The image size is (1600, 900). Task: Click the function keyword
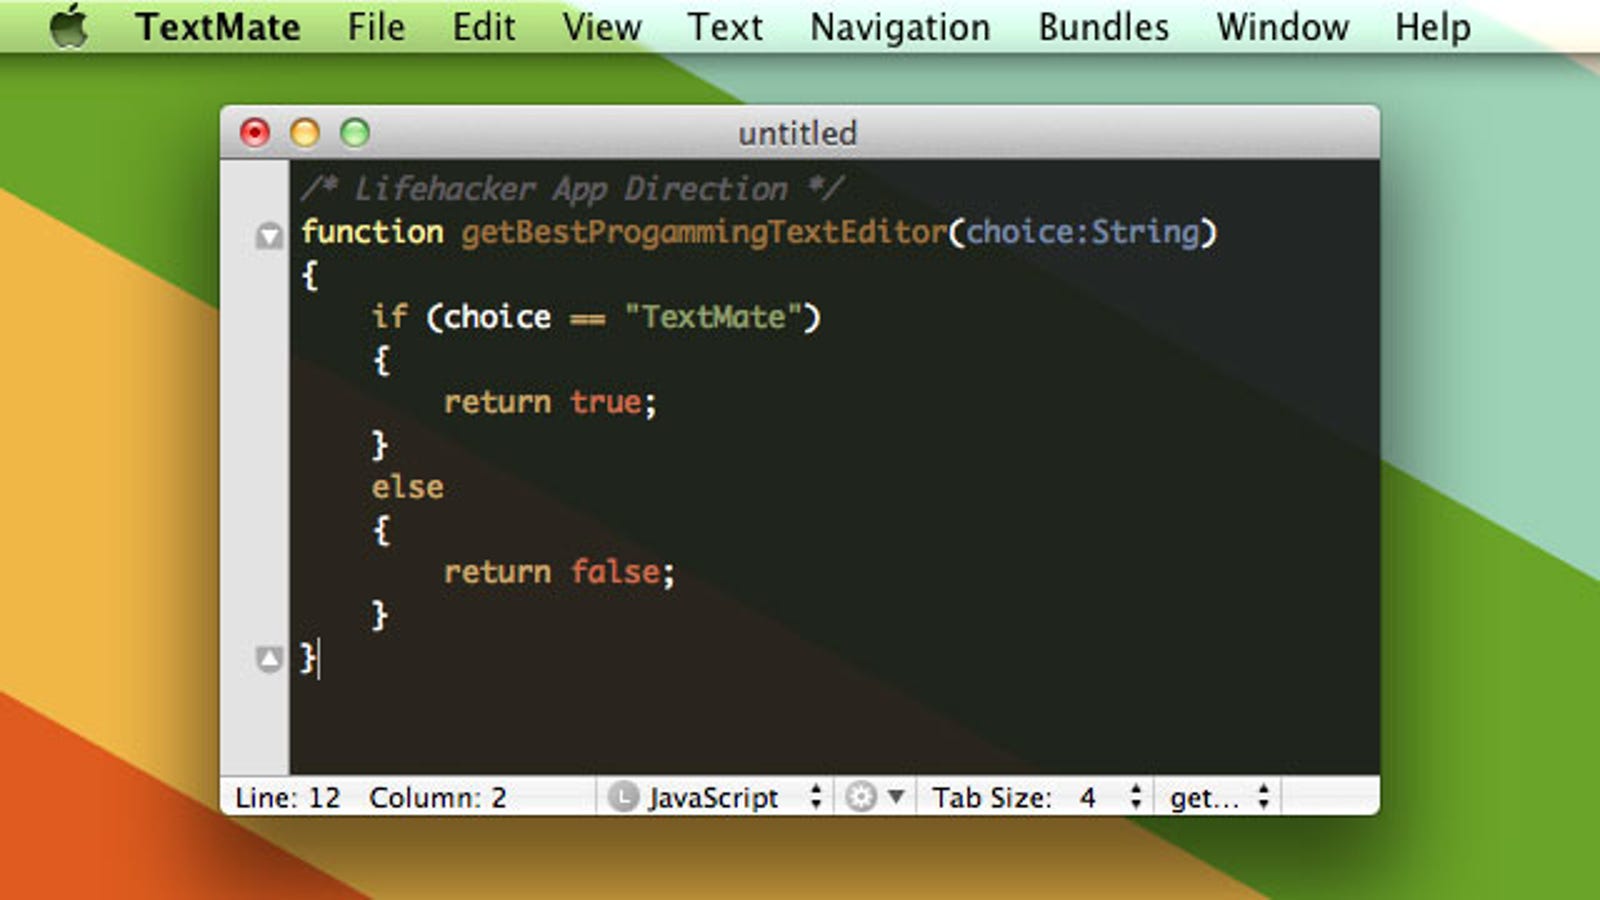tap(372, 232)
